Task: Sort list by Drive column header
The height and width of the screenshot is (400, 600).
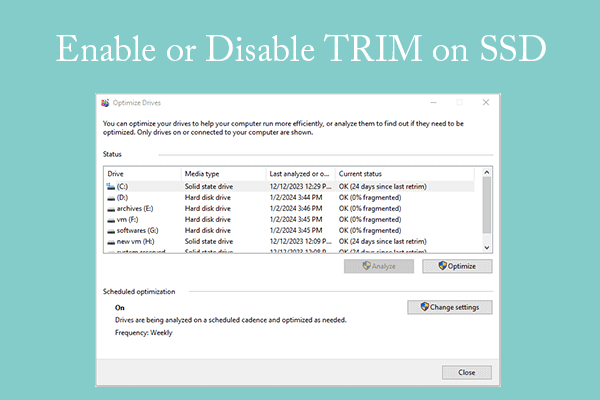Action: coord(142,174)
